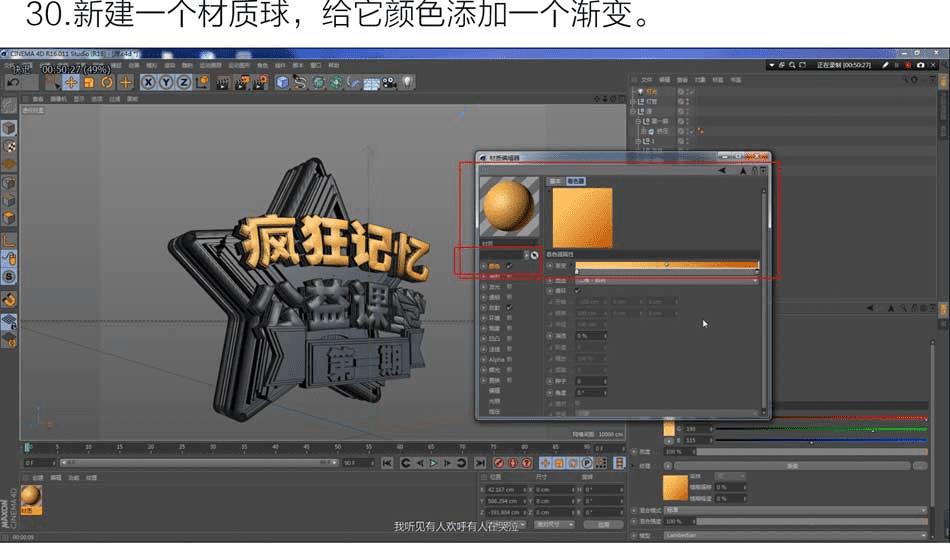Toggle the X axis lock
Viewport: 950px width, 560px height.
coord(148,82)
